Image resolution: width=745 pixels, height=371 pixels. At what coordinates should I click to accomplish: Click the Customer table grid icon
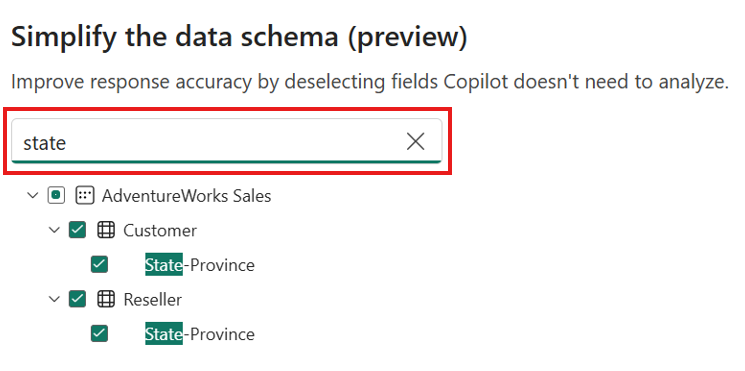[x=105, y=230]
